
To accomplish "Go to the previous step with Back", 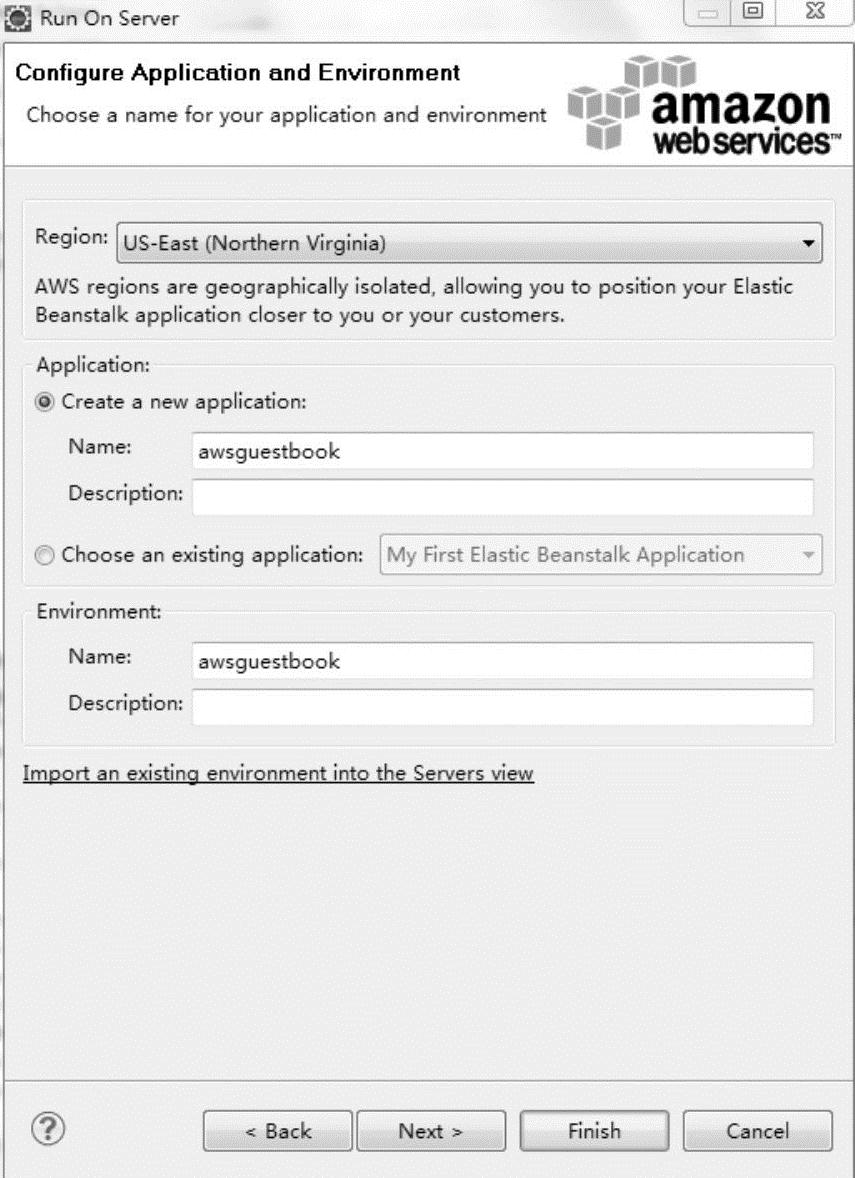I will click(x=278, y=1131).
